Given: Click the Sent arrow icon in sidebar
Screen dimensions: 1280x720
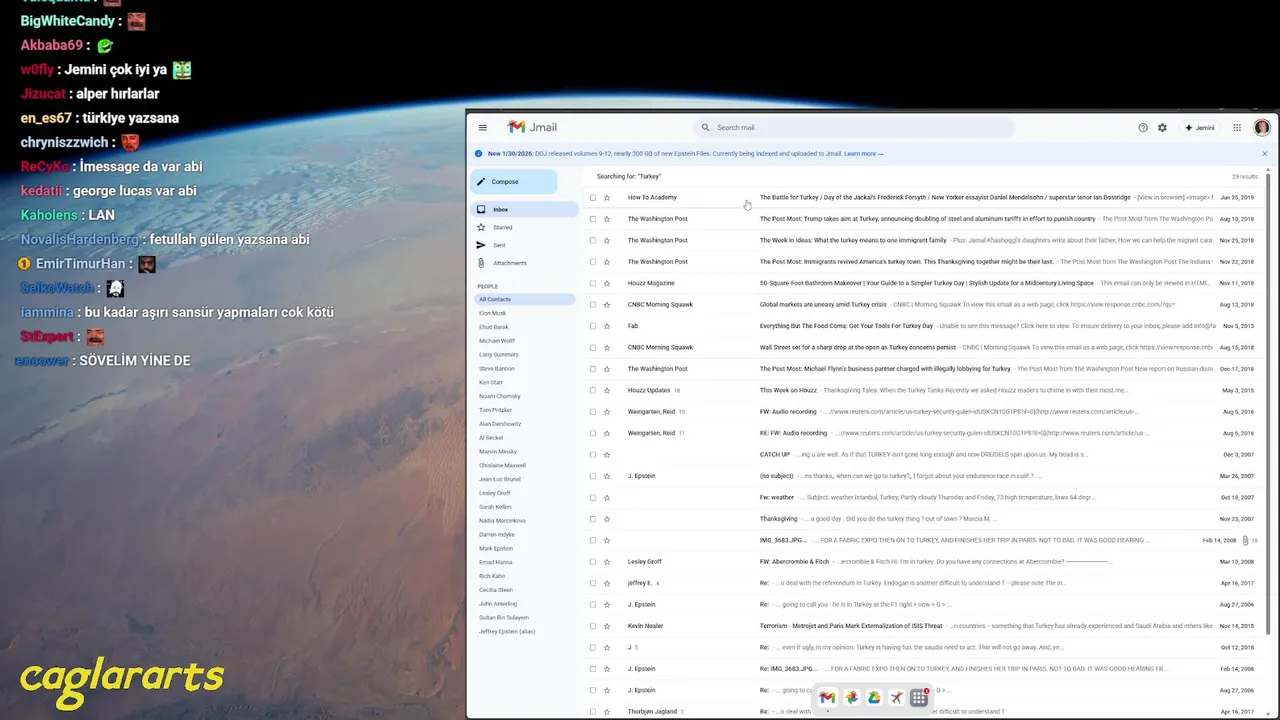Looking at the screenshot, I should point(481,245).
